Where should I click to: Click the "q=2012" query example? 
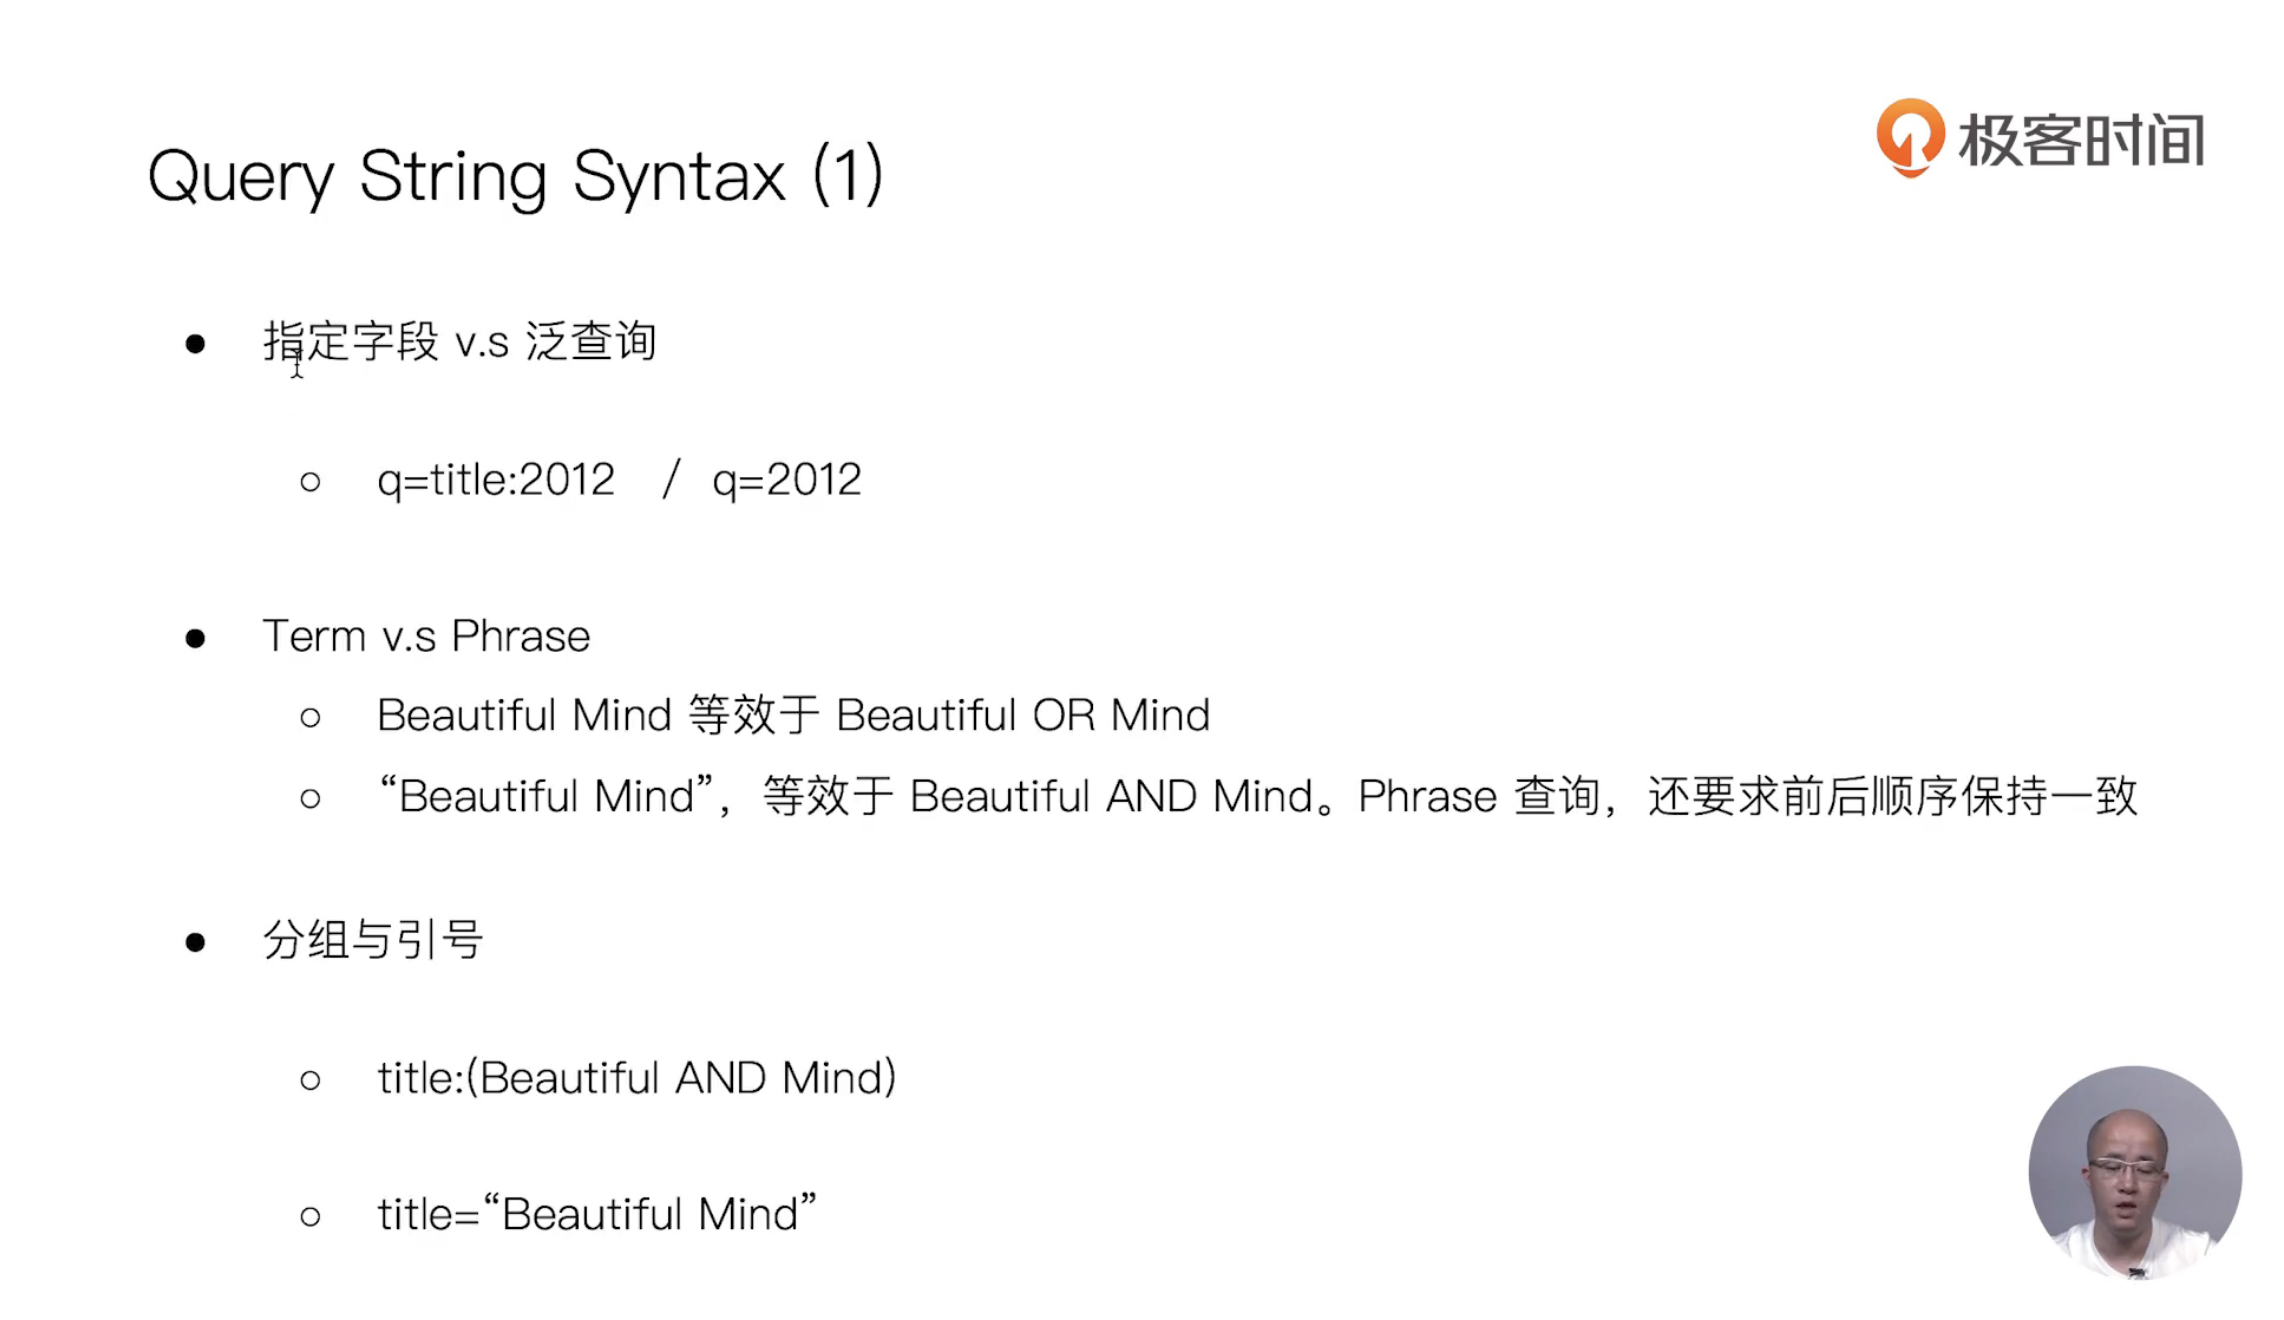786,480
